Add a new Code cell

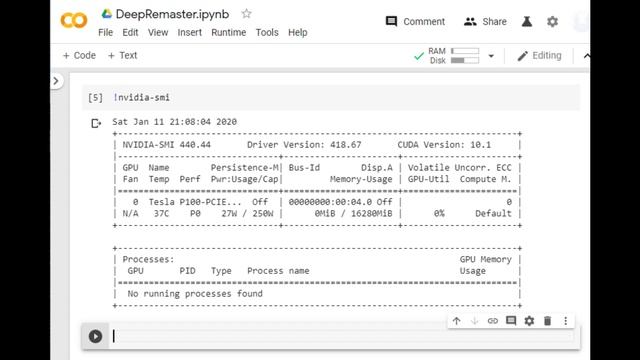[x=79, y=56]
